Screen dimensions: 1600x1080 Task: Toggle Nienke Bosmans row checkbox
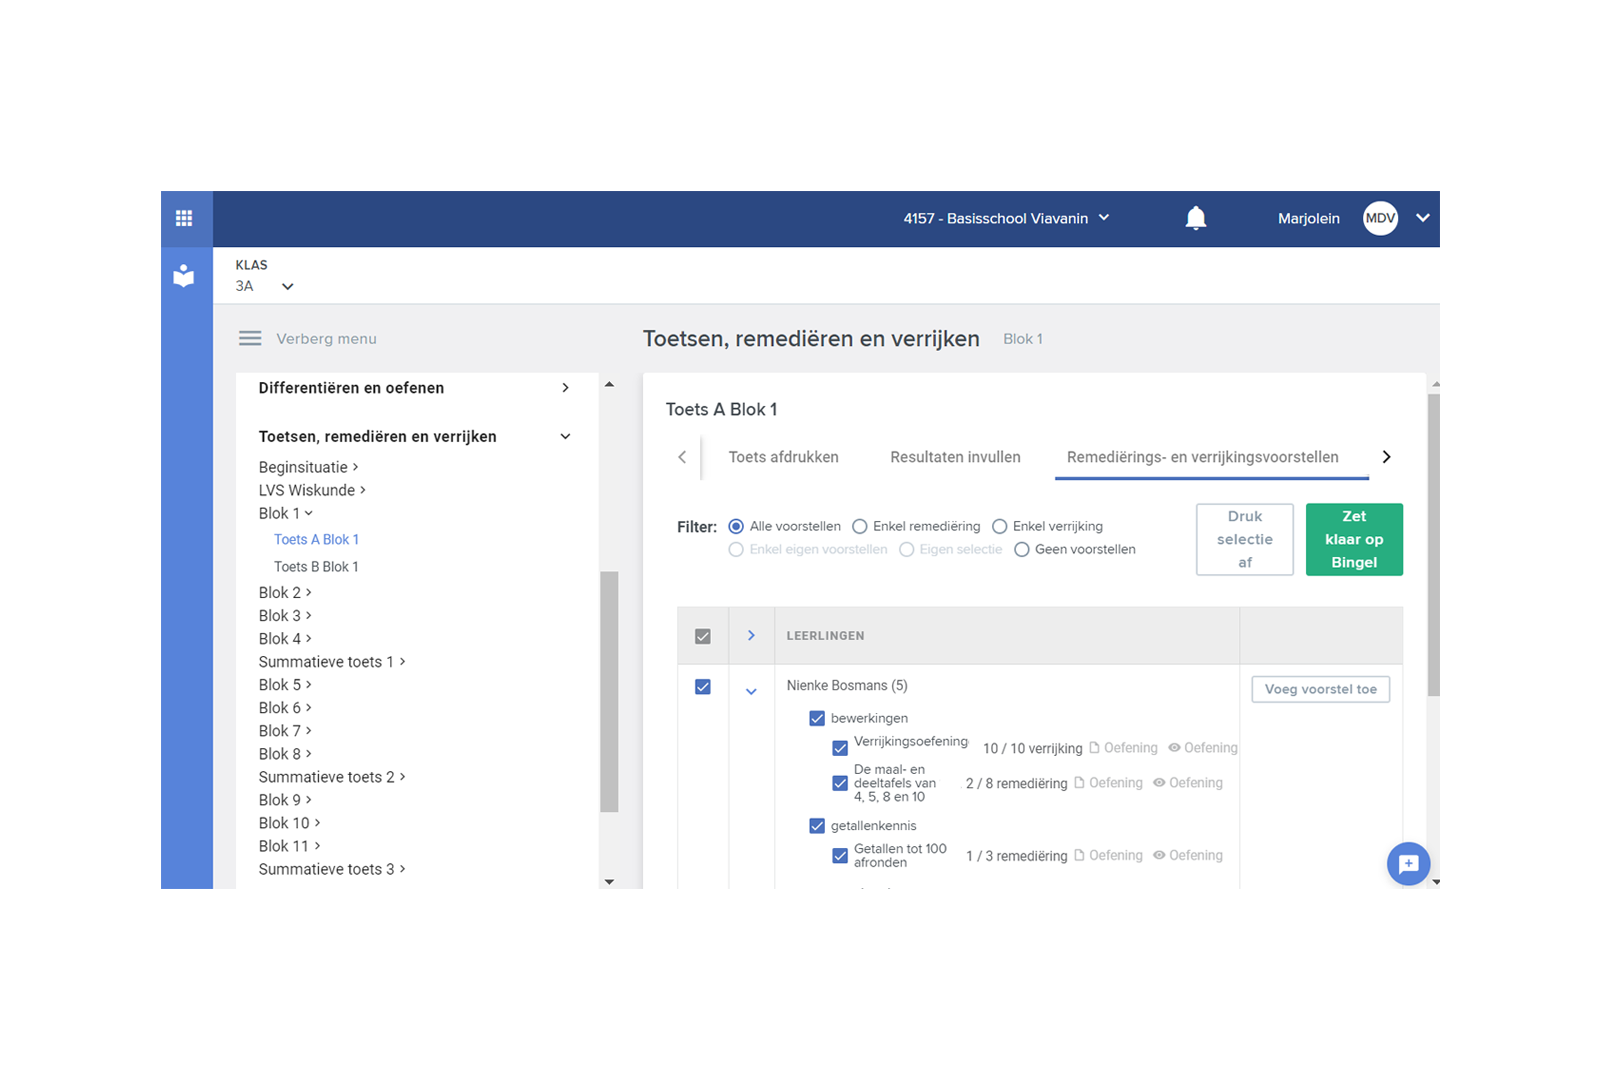[x=703, y=687]
